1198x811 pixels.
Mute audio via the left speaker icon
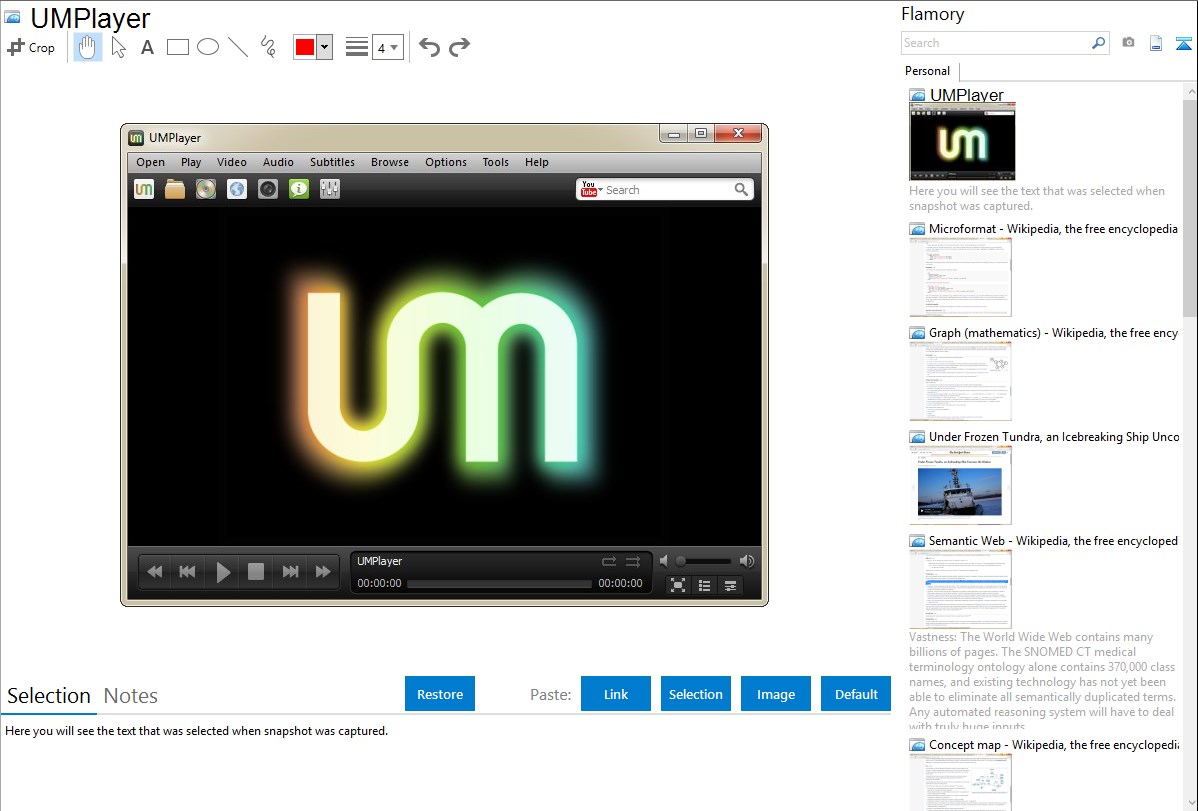point(664,561)
